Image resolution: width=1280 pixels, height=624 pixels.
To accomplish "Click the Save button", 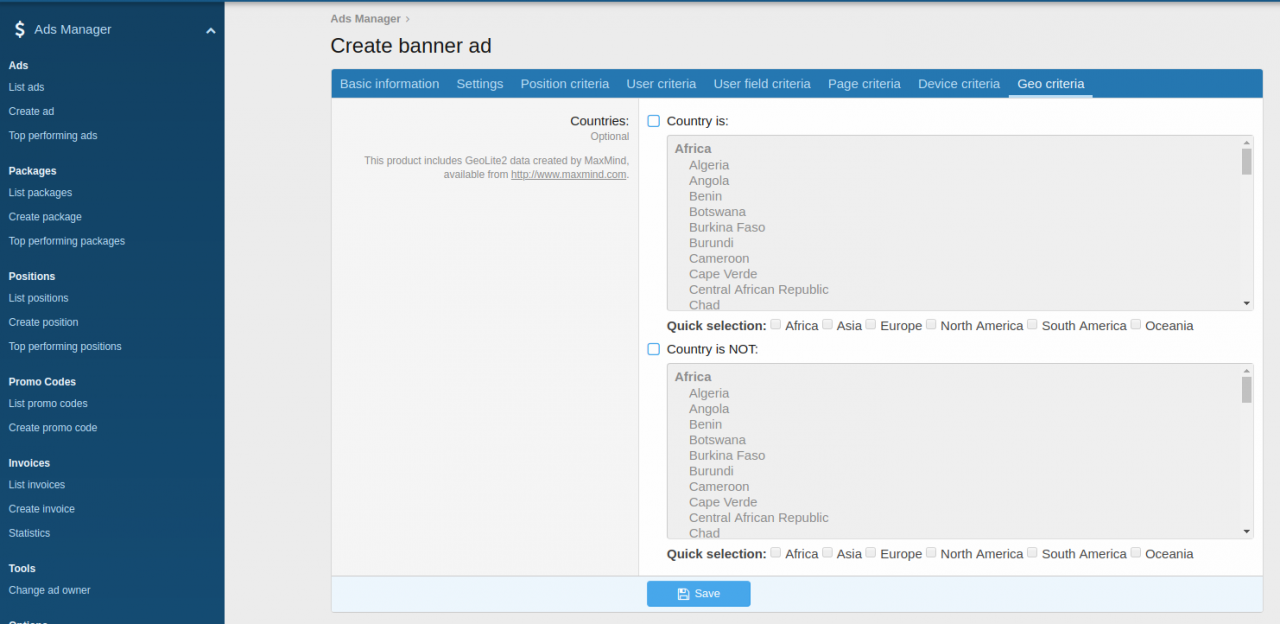I will pos(698,593).
